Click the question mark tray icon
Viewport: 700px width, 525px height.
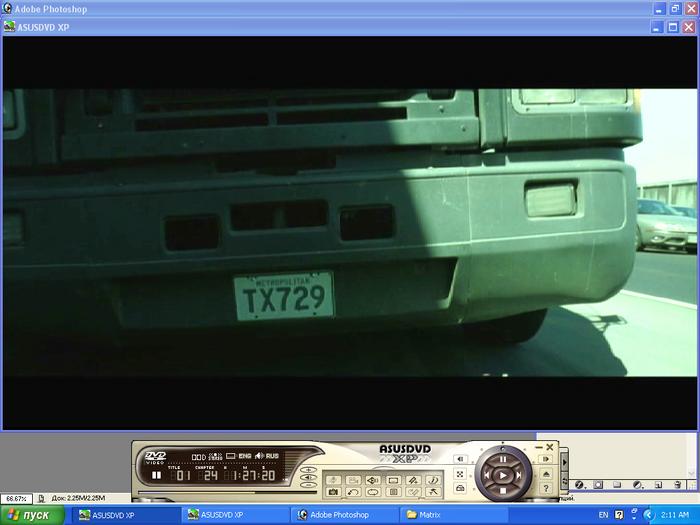pos(619,515)
